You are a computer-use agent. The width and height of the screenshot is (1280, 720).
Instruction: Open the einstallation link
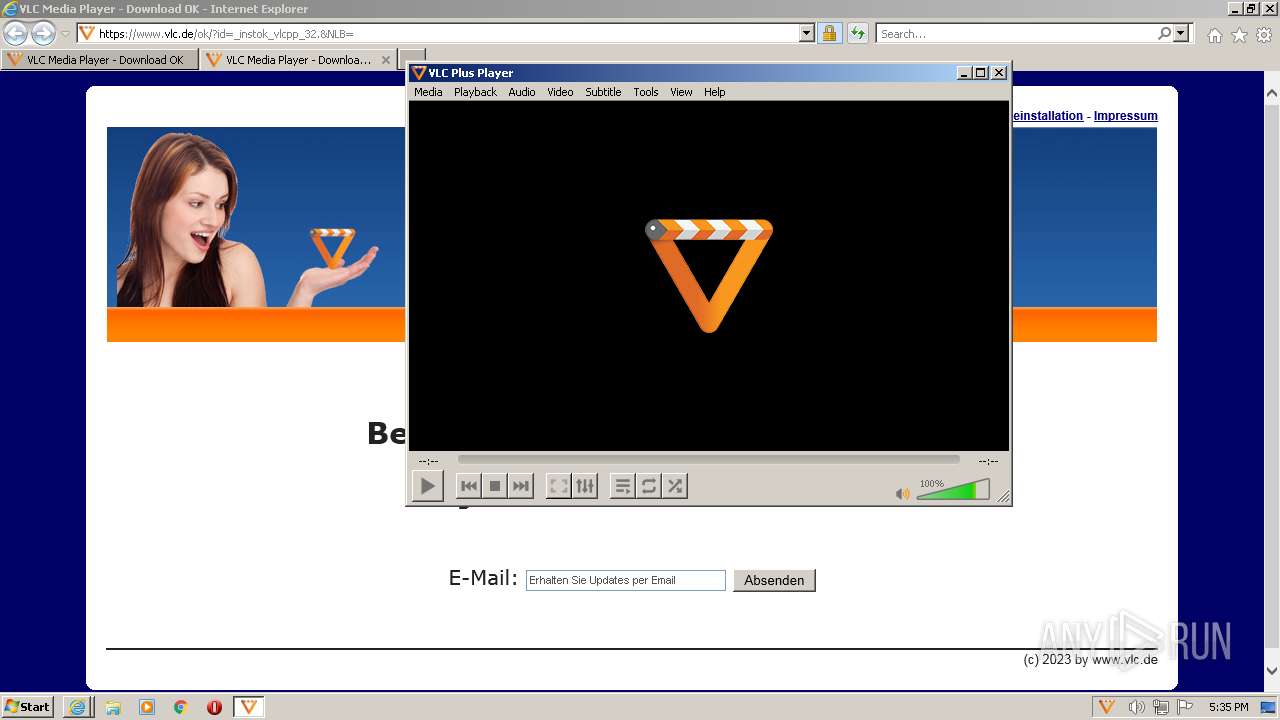point(1048,116)
